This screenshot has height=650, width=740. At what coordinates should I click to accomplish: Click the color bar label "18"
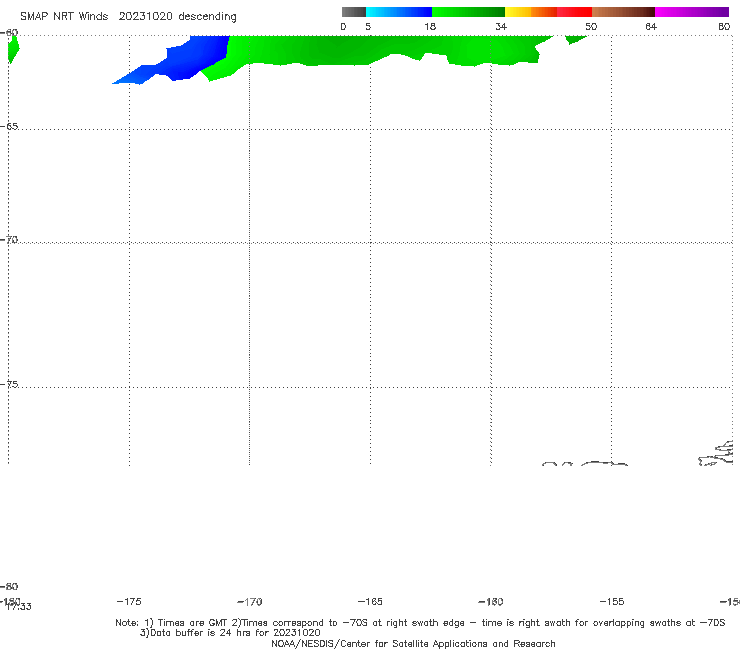(430, 26)
